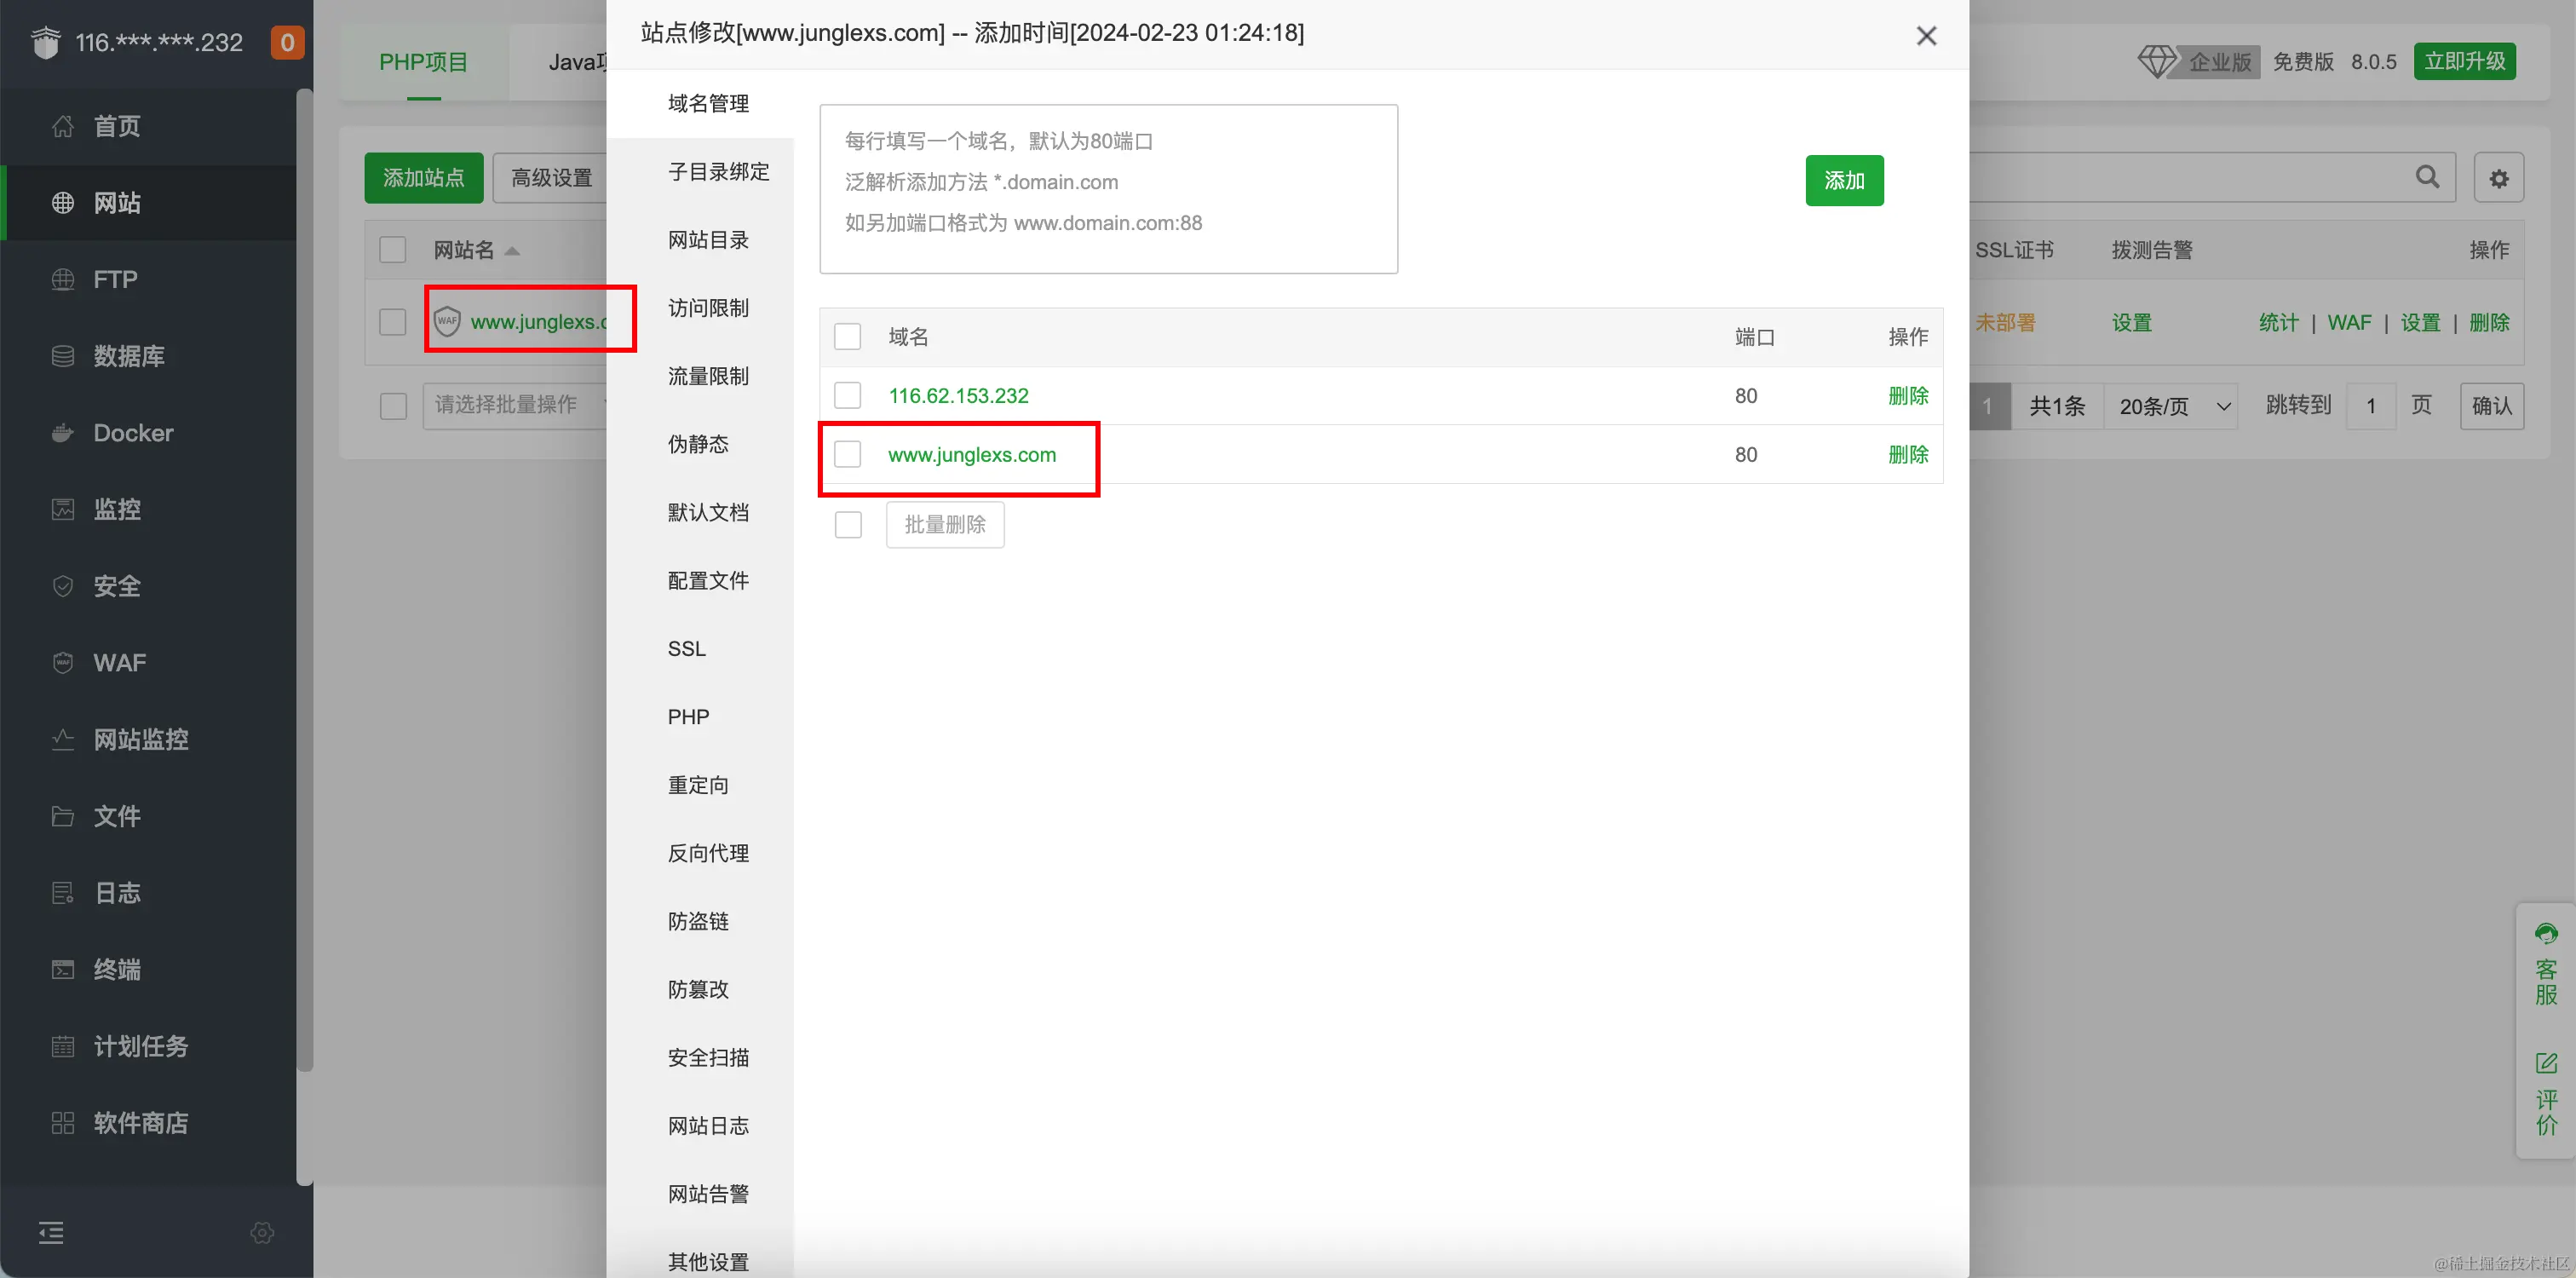
Task: Click the search magnifier icon
Action: [2427, 177]
